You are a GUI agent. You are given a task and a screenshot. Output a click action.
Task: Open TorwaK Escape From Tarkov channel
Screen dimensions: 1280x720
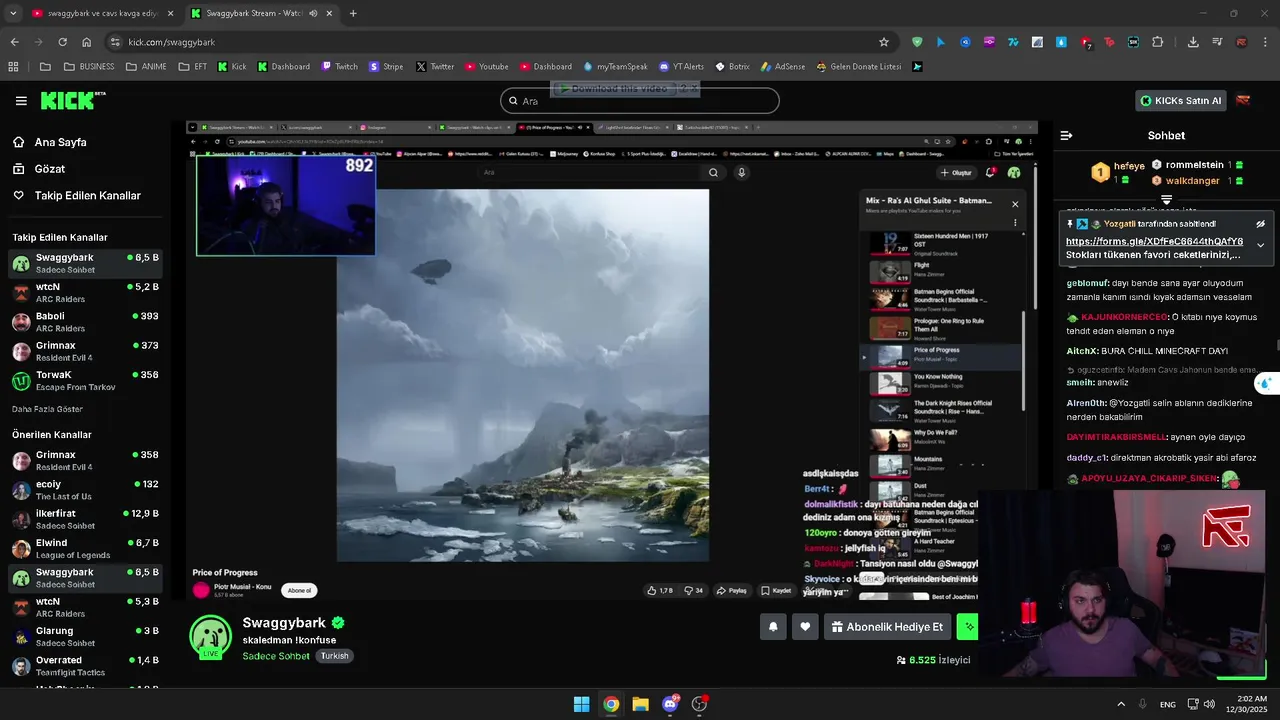click(x=86, y=381)
